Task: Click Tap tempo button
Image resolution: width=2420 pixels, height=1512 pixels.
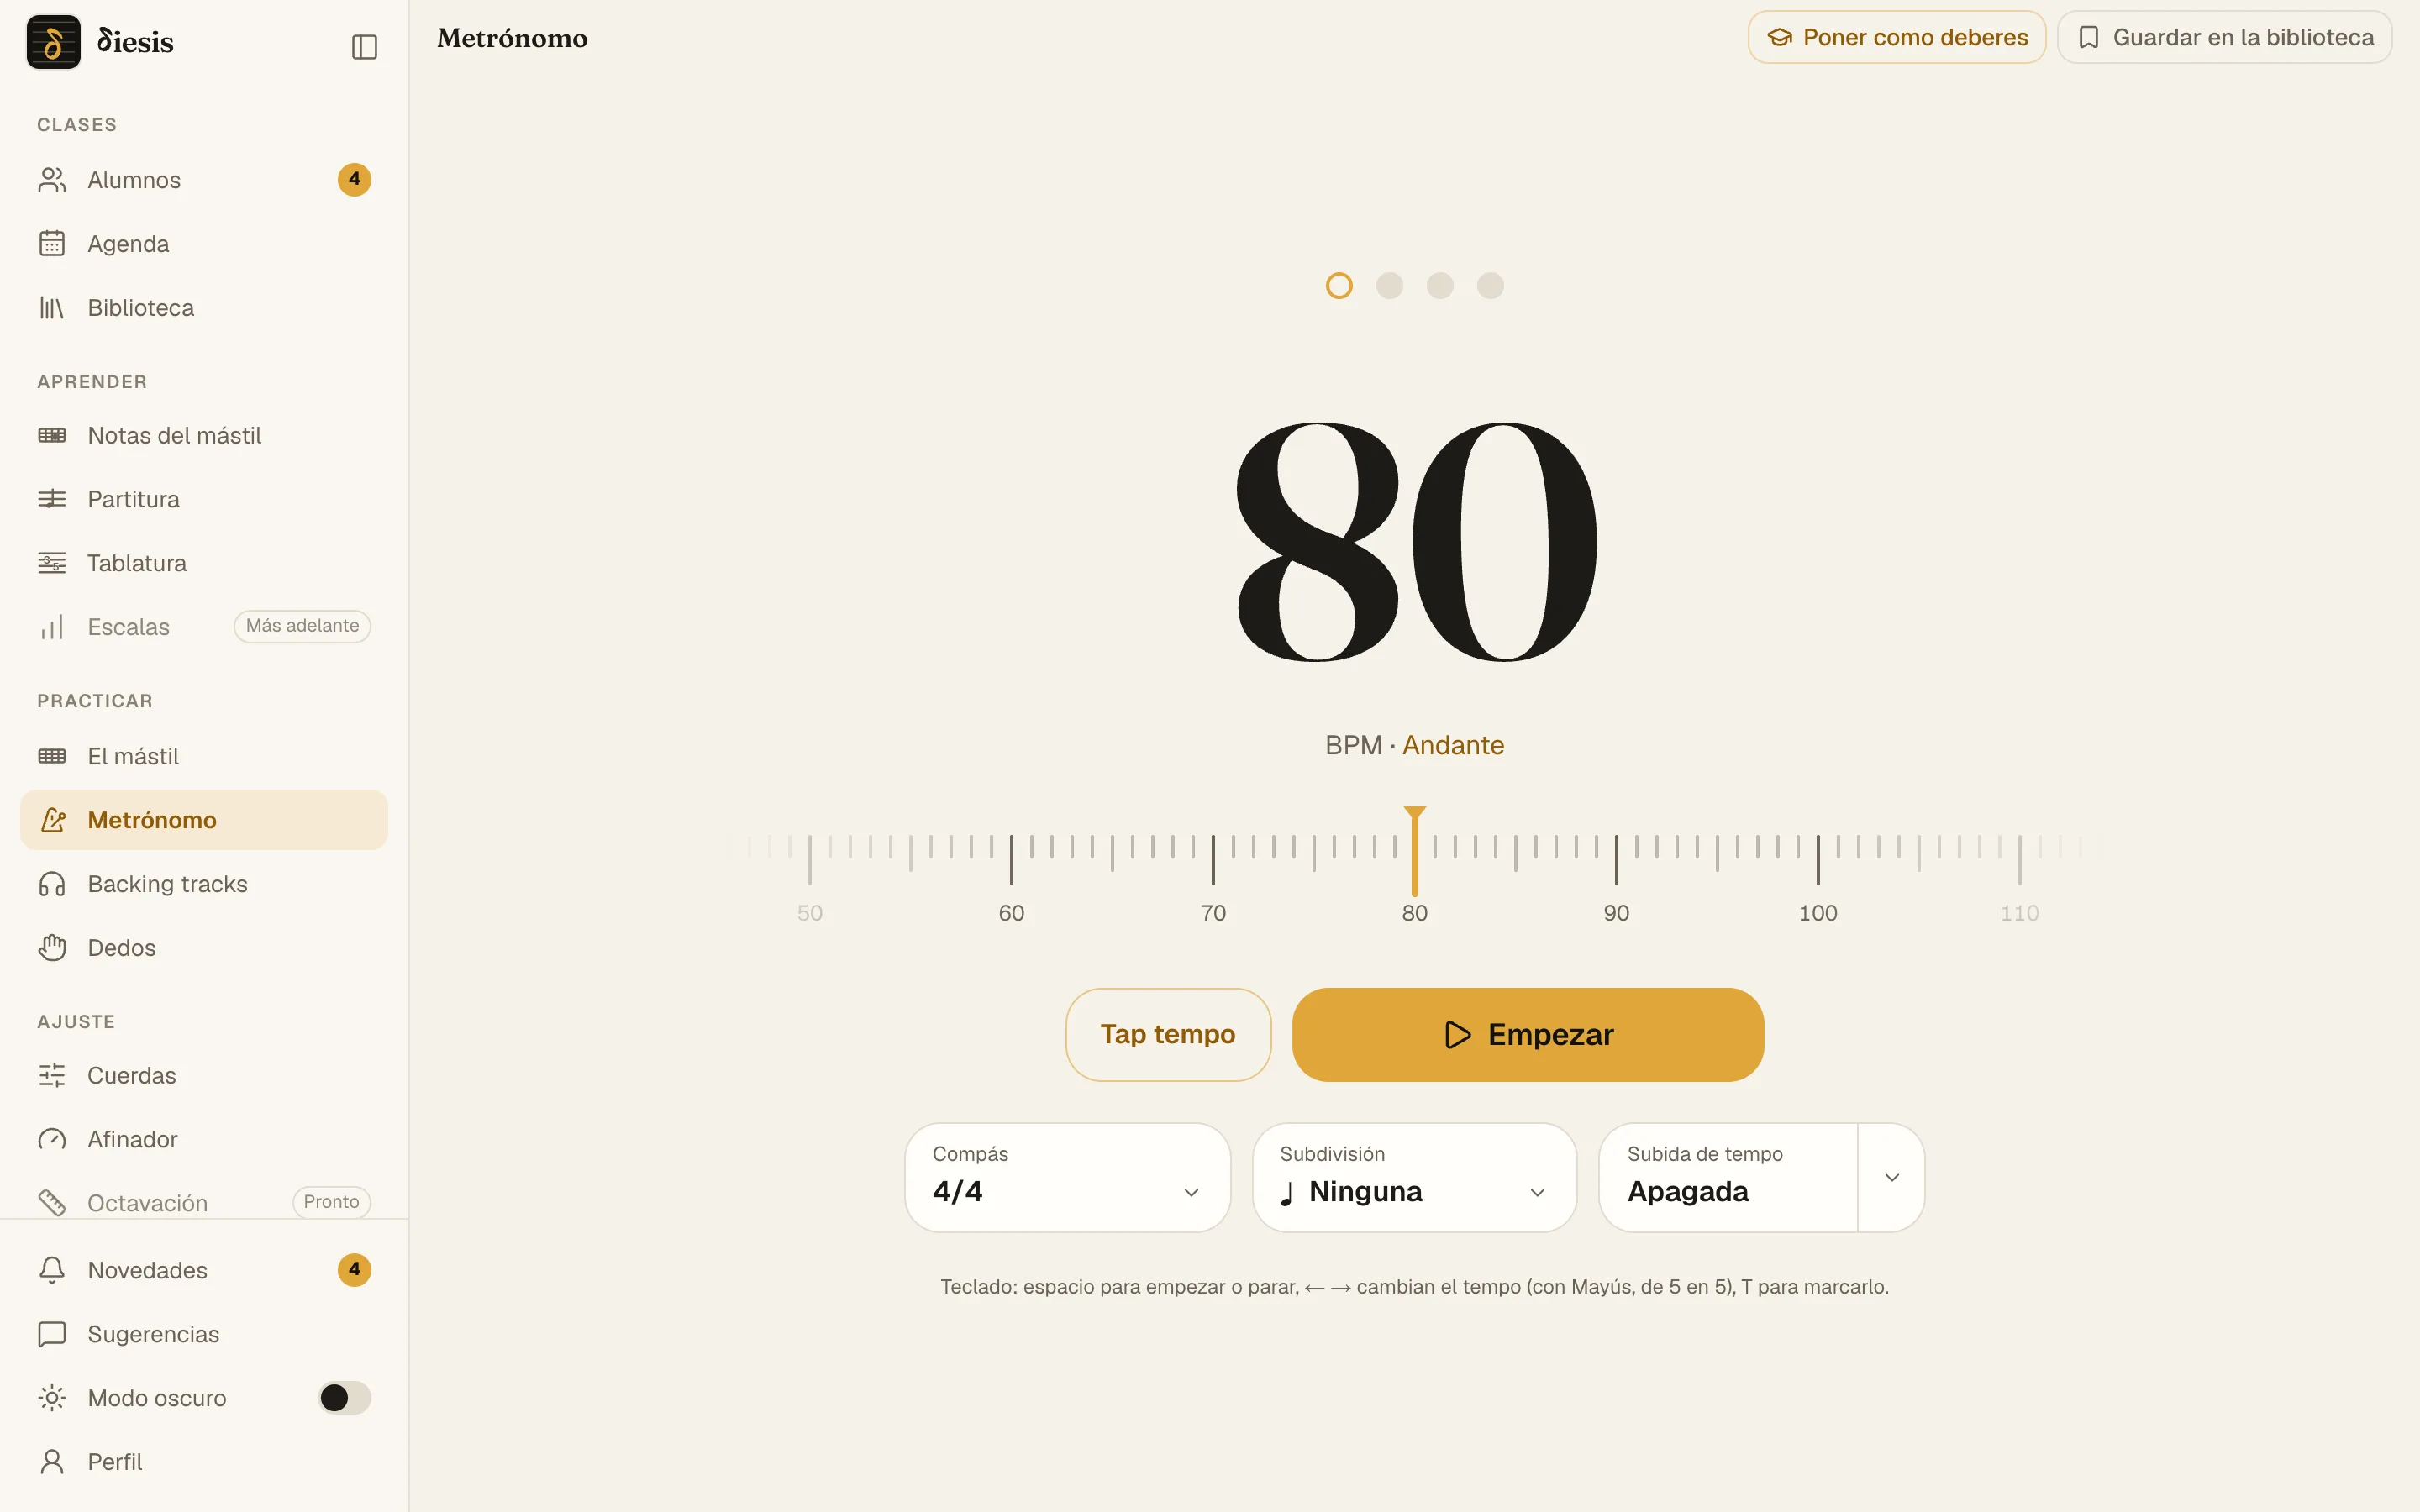Action: click(x=1168, y=1034)
